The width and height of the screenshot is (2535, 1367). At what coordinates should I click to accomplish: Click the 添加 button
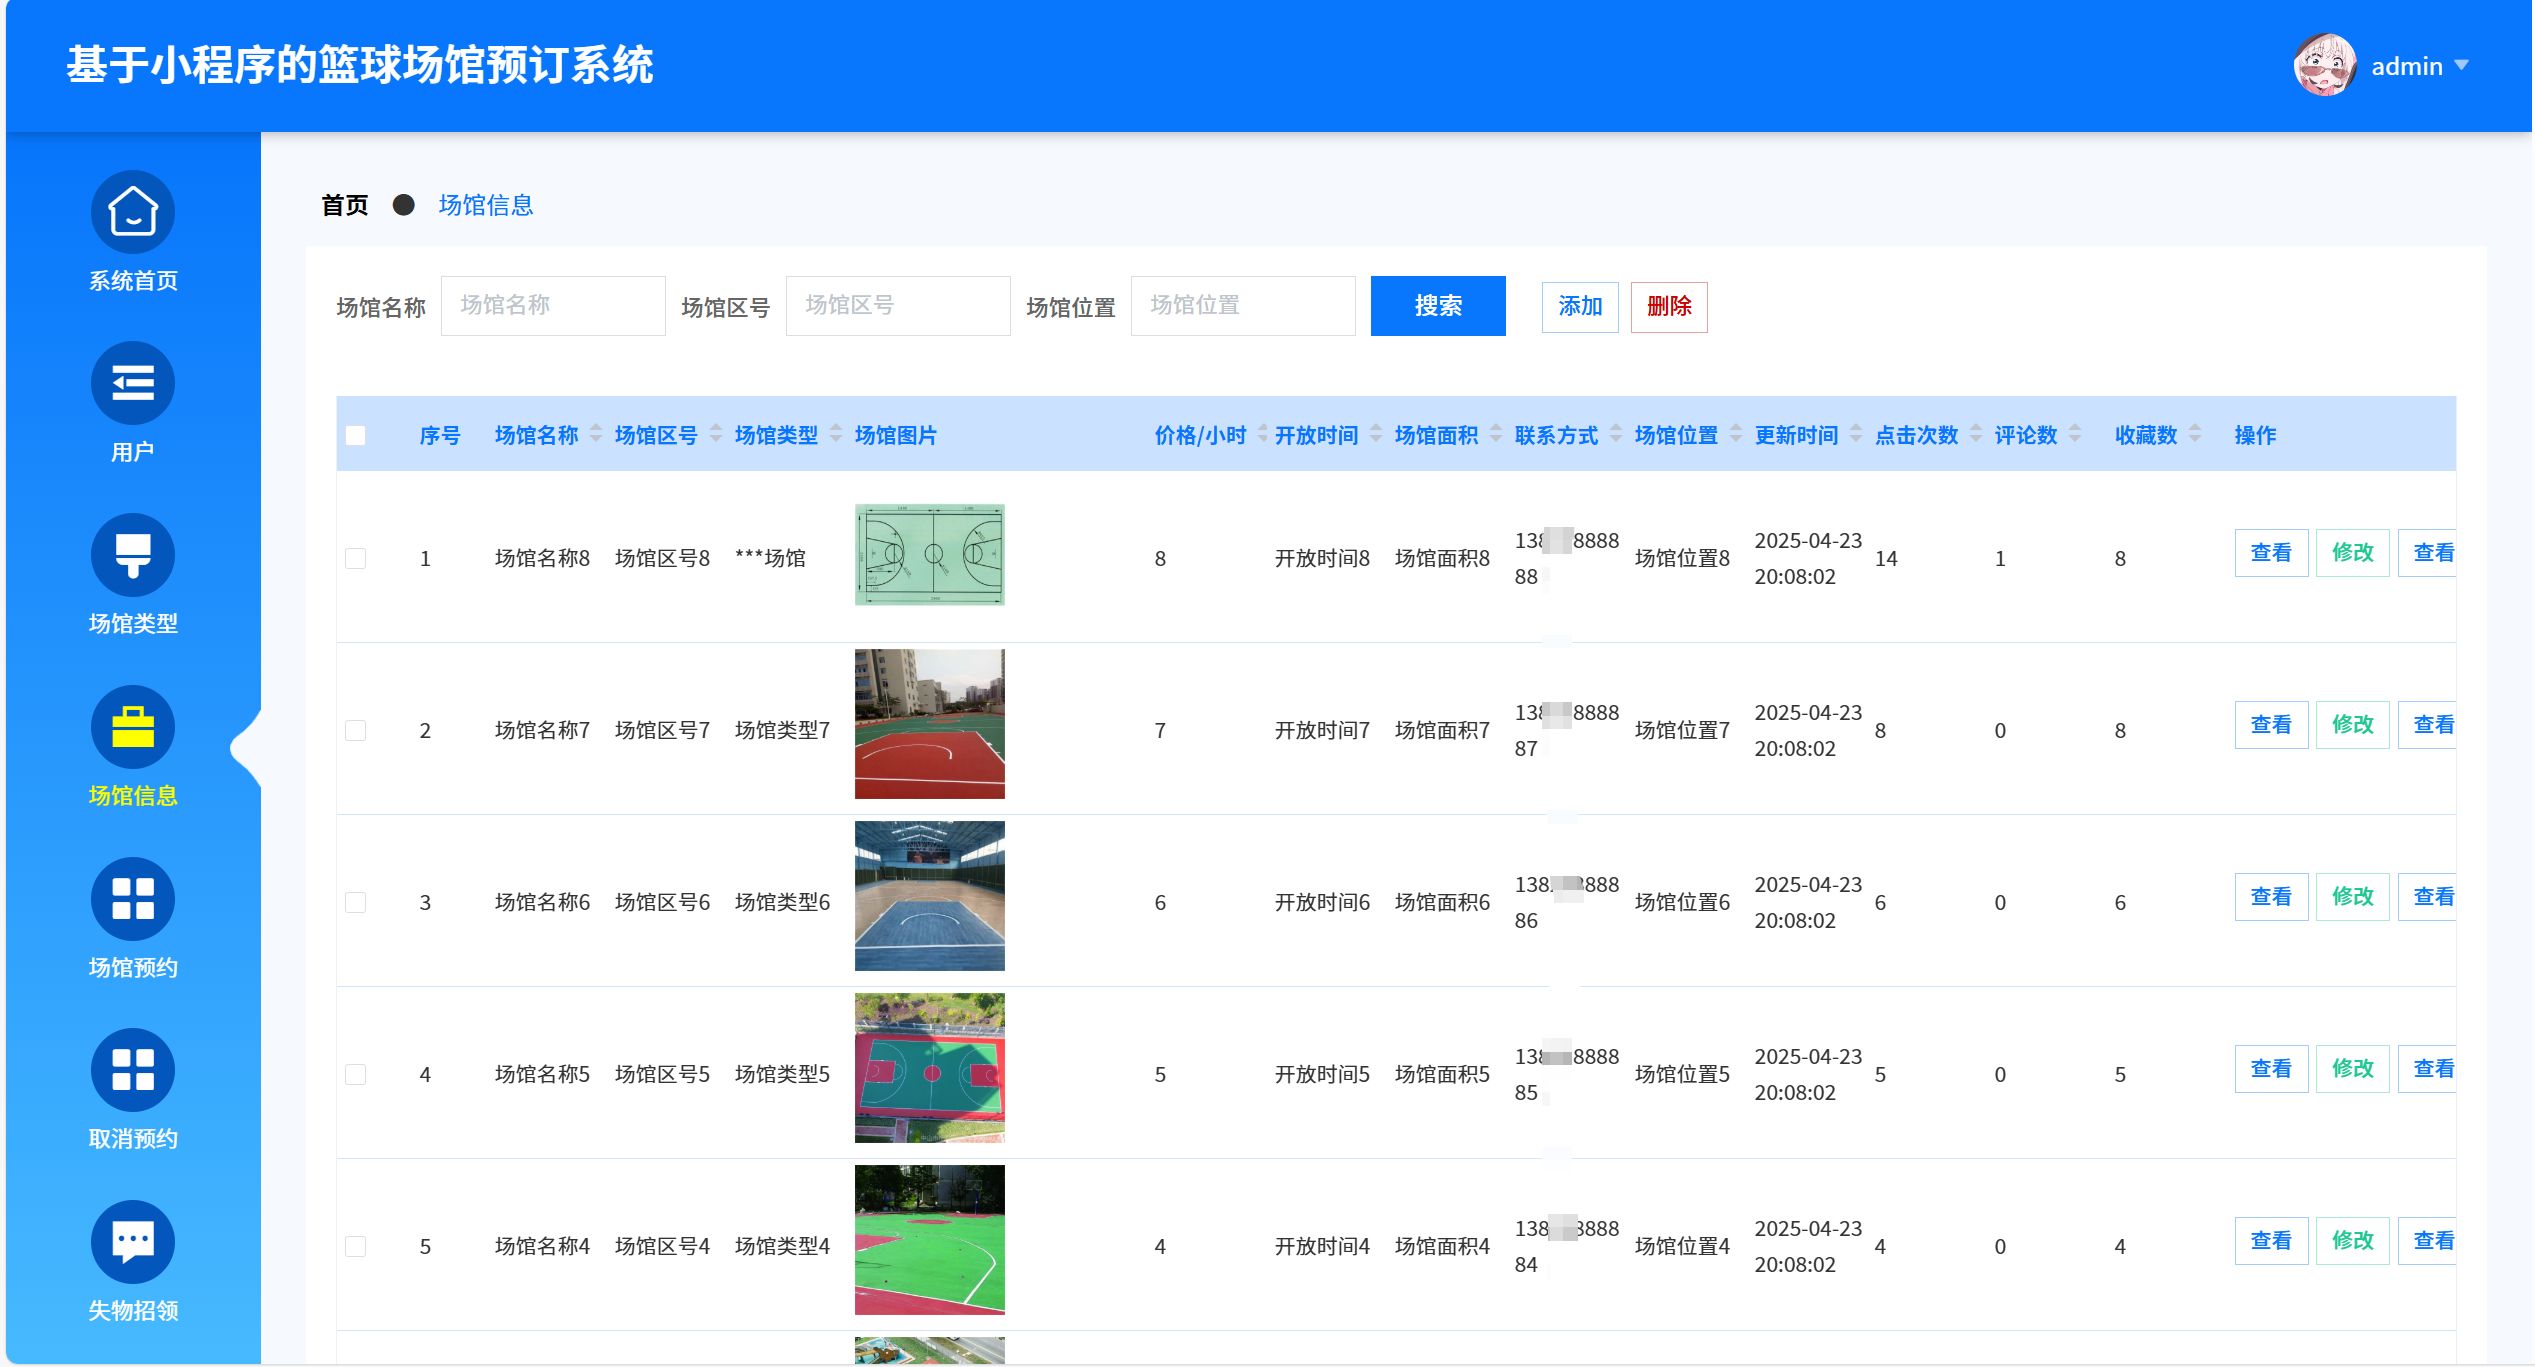pyautogui.click(x=1580, y=307)
